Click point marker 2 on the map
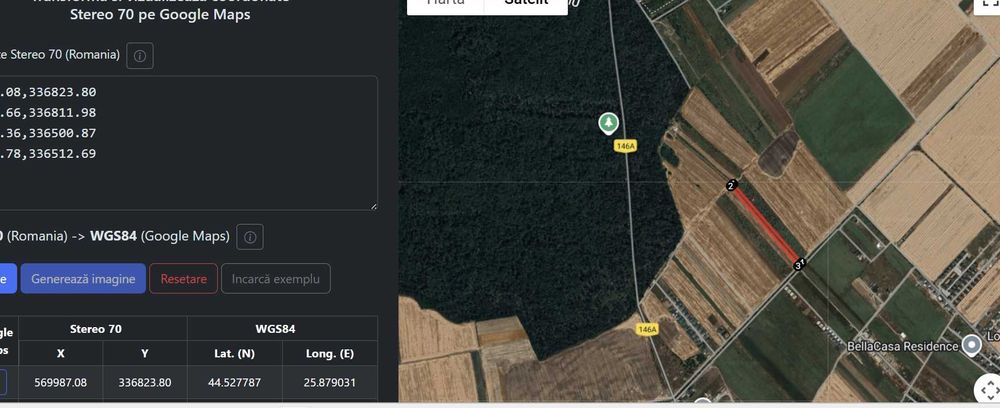 (731, 185)
